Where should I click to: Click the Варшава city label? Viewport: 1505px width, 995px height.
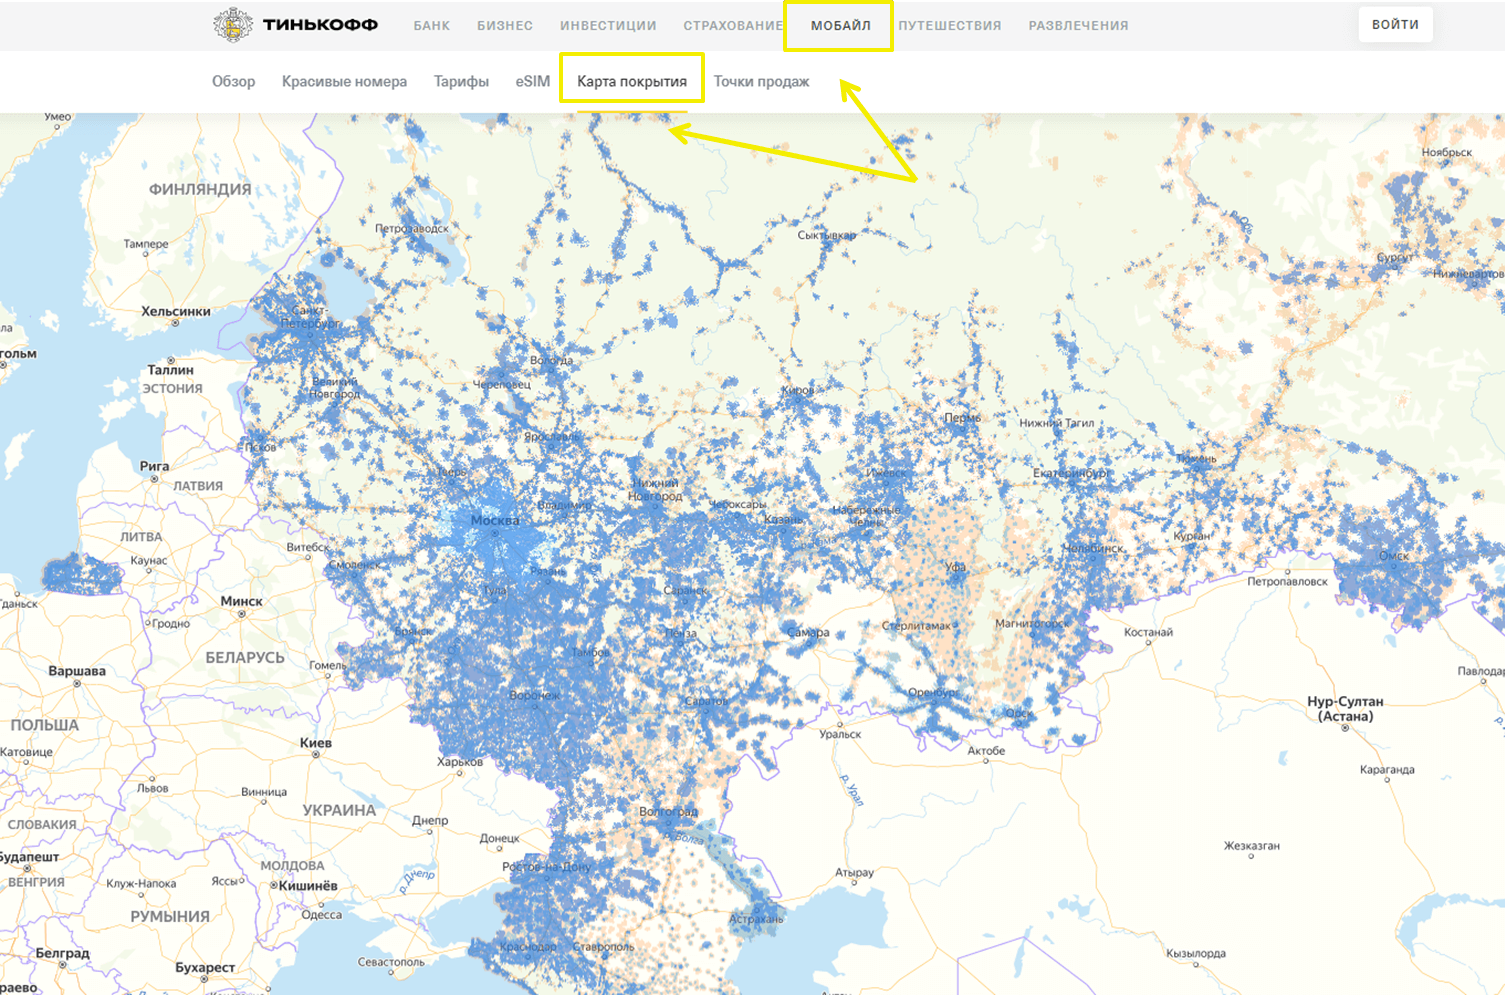pyautogui.click(x=77, y=671)
